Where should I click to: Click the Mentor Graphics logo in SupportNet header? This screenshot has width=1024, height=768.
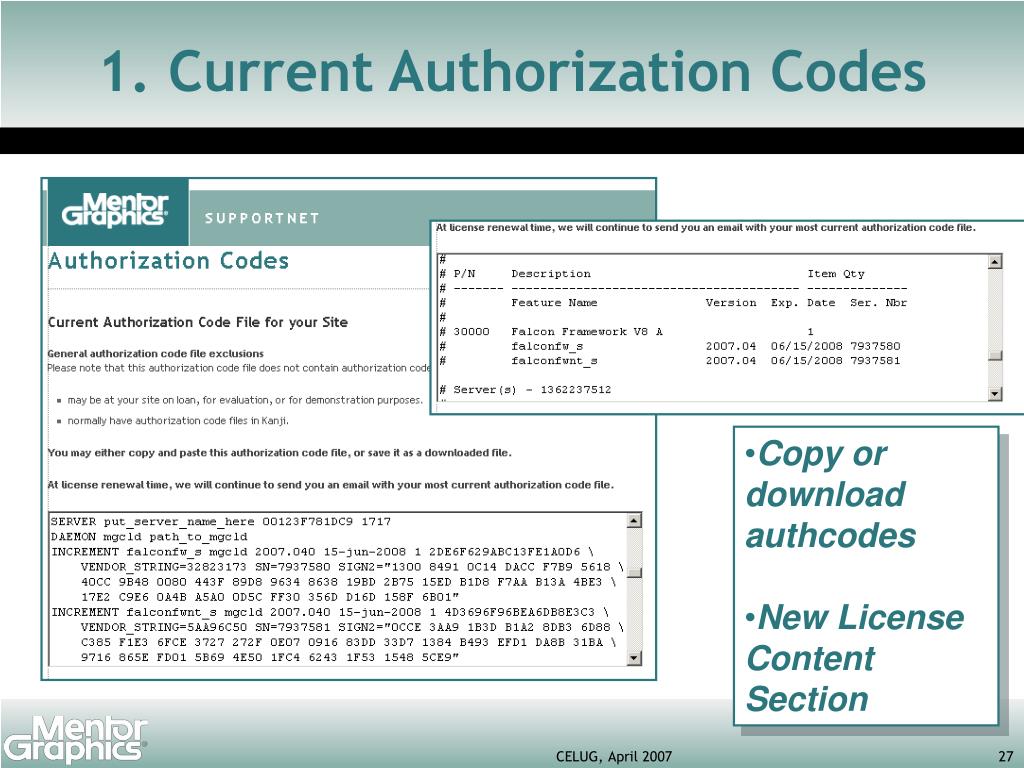[115, 210]
